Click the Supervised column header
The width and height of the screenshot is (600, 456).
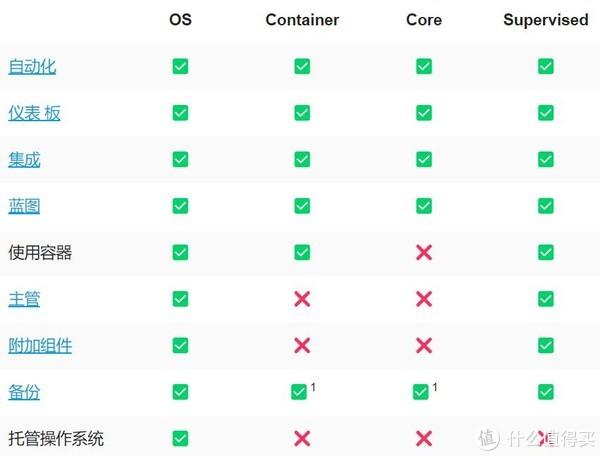point(546,20)
